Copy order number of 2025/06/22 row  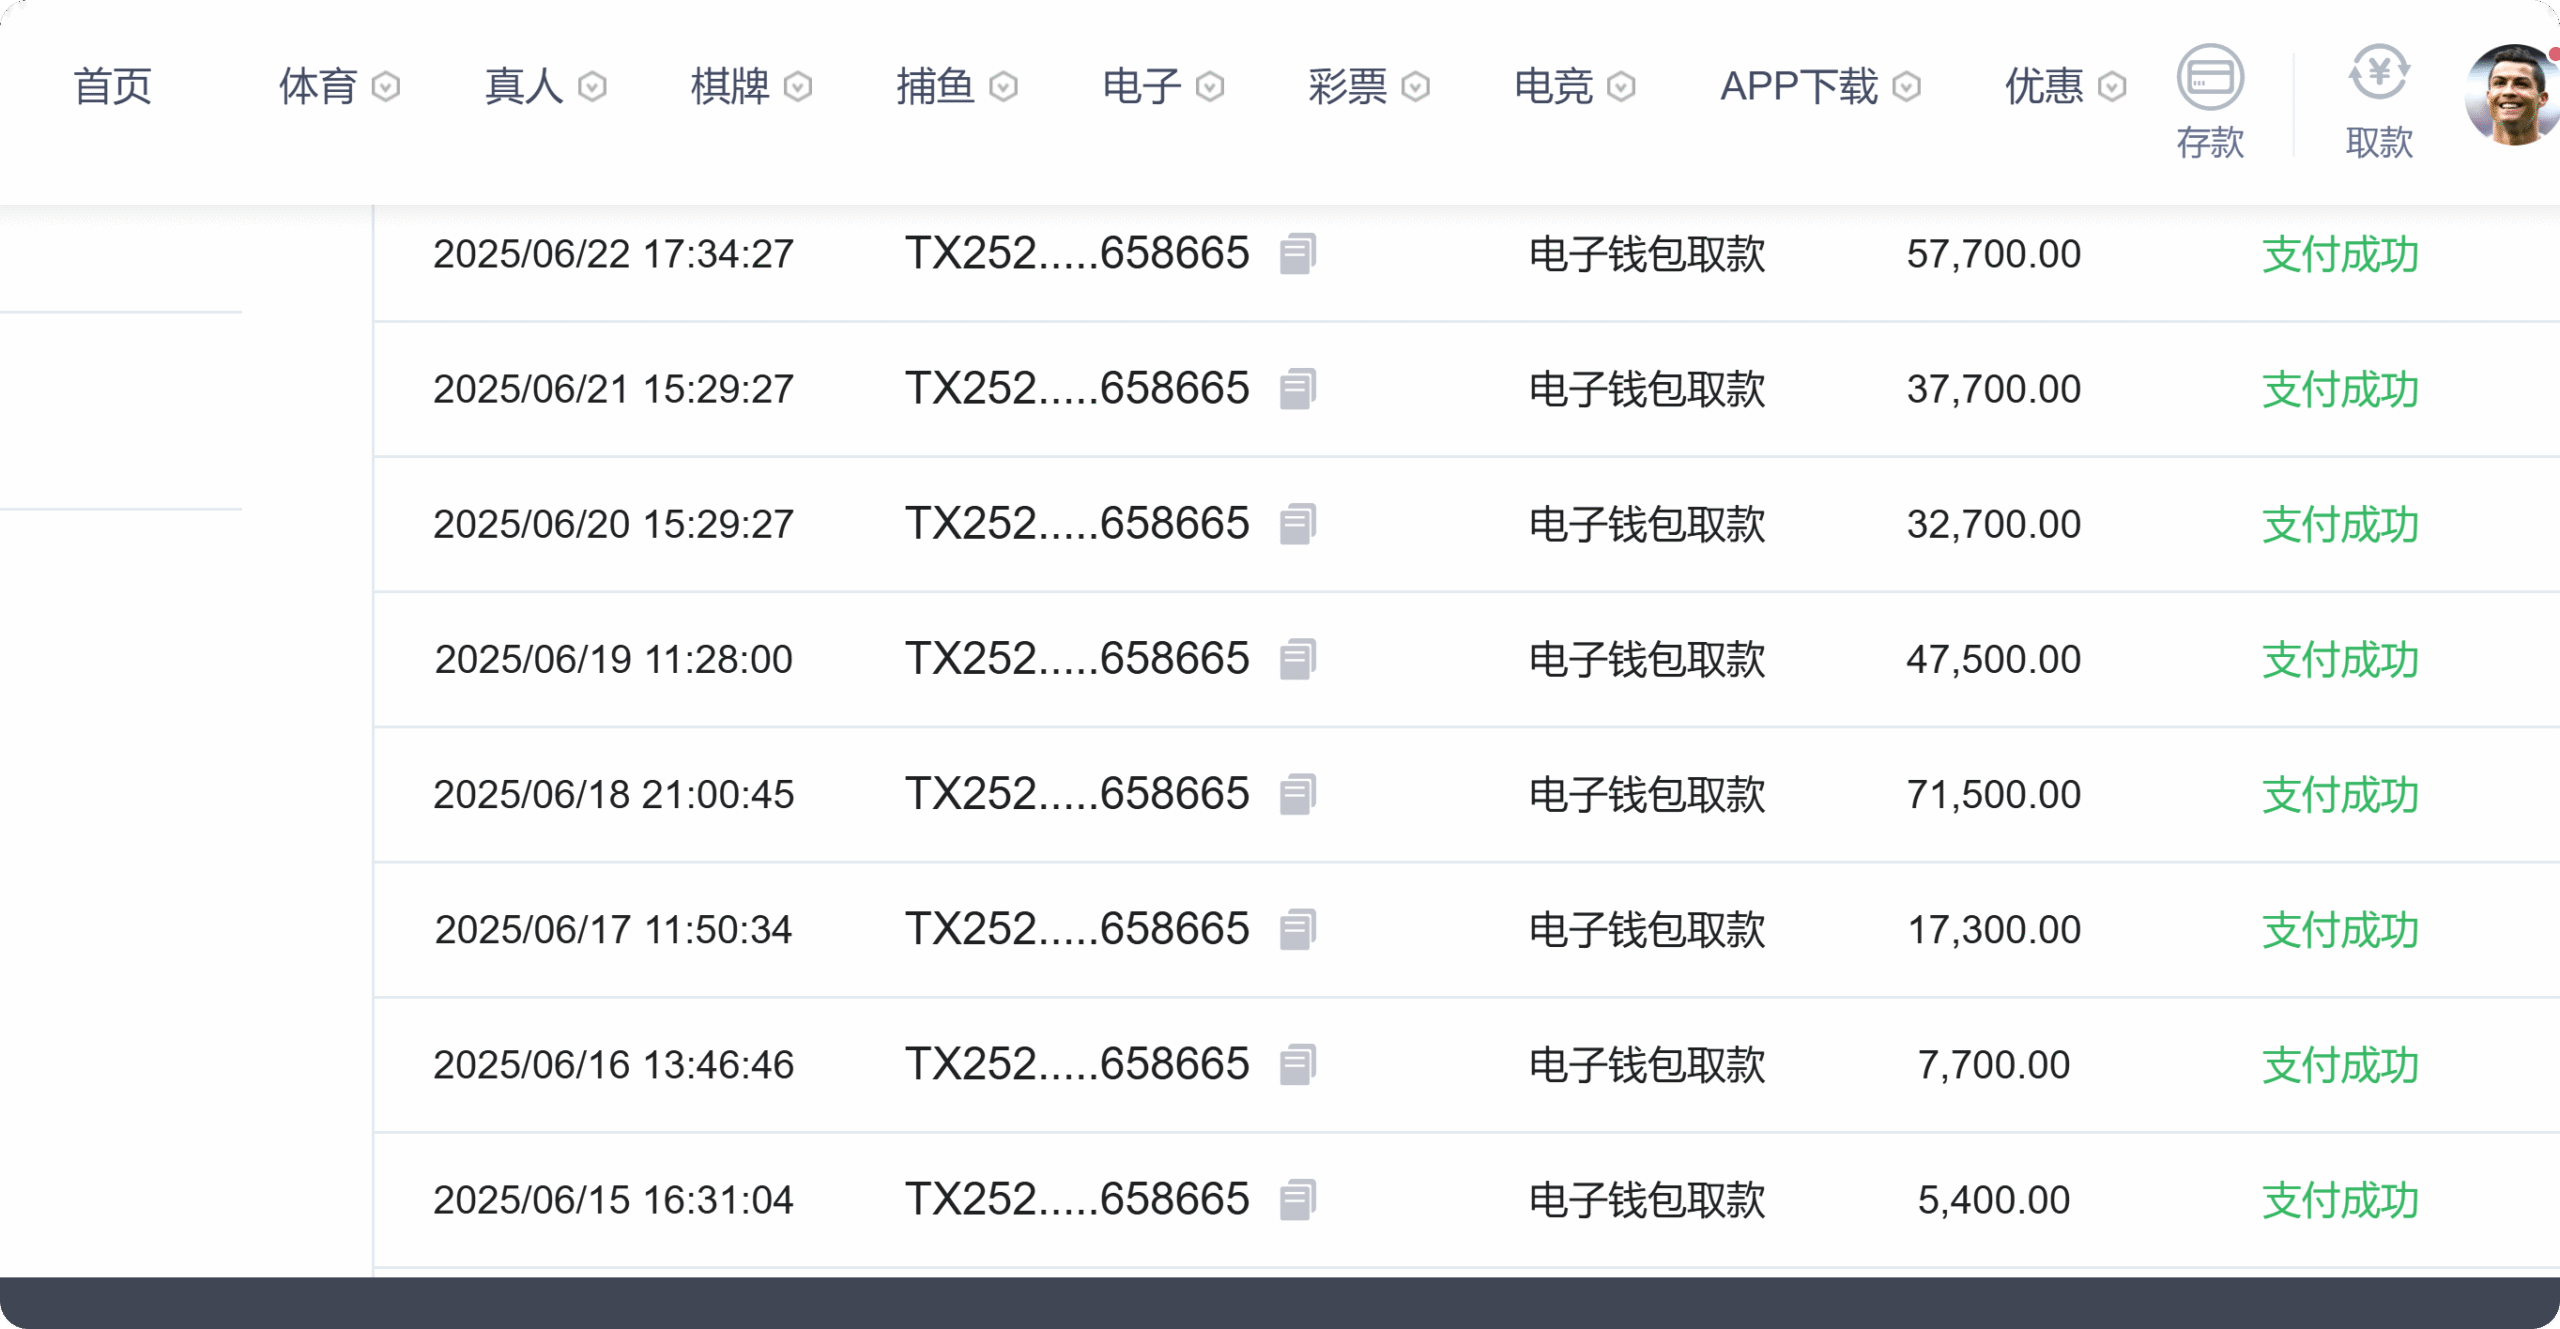tap(1298, 254)
